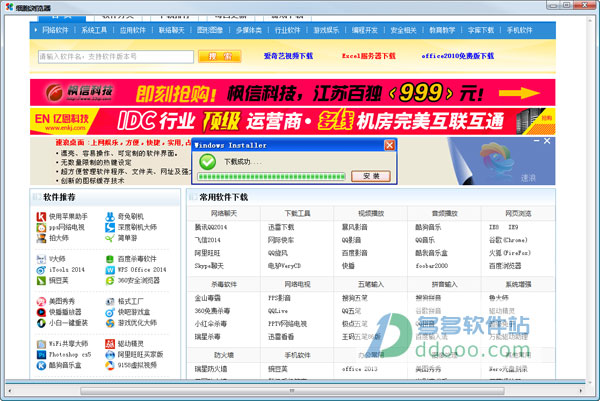The image size is (600, 401).
Task: Open the 深度刷机大师 icon
Action: [x=110, y=227]
